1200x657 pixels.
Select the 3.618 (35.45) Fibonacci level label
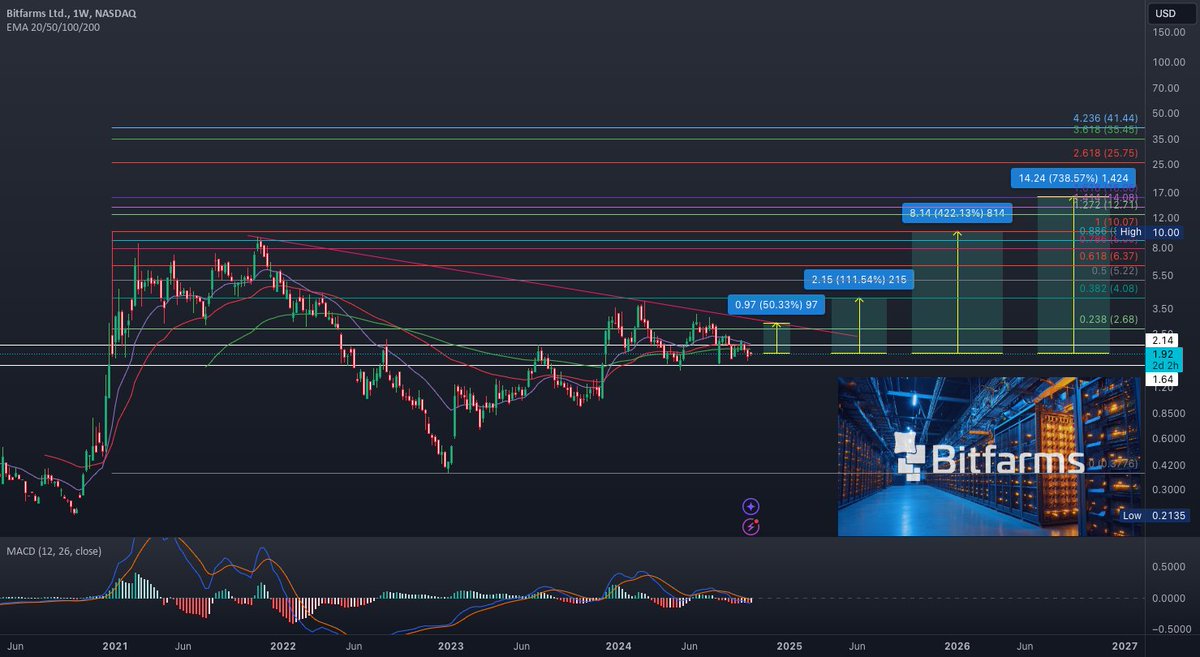pyautogui.click(x=1106, y=129)
